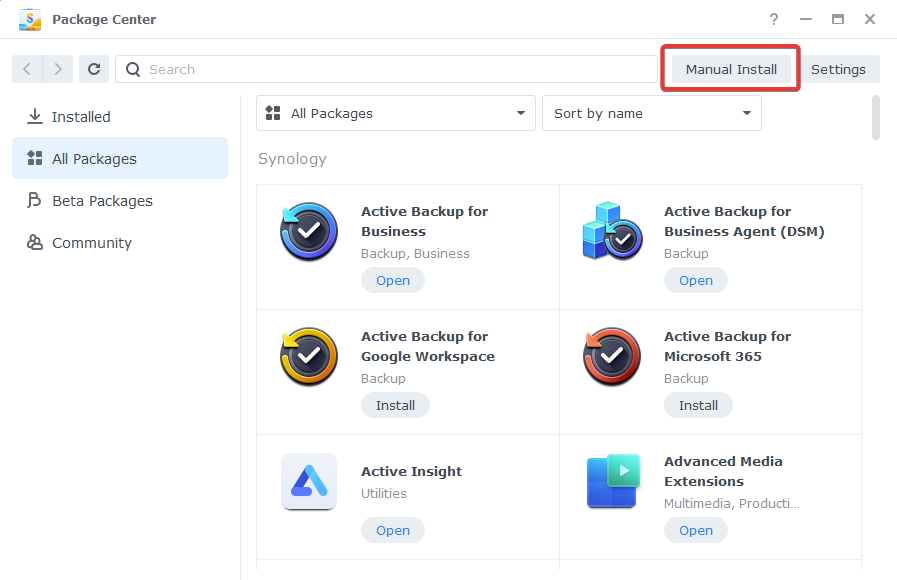Click the Active Backup for Business Agent (DSM) icon
Screen dimensions: 897x580
coord(612,231)
